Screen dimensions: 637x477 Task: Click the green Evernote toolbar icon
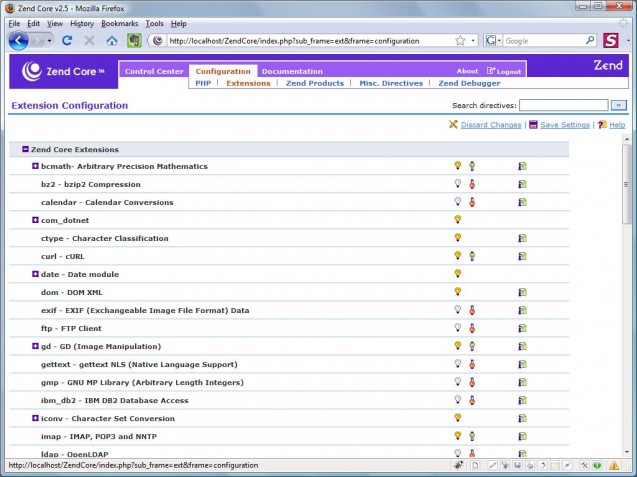coord(134,41)
